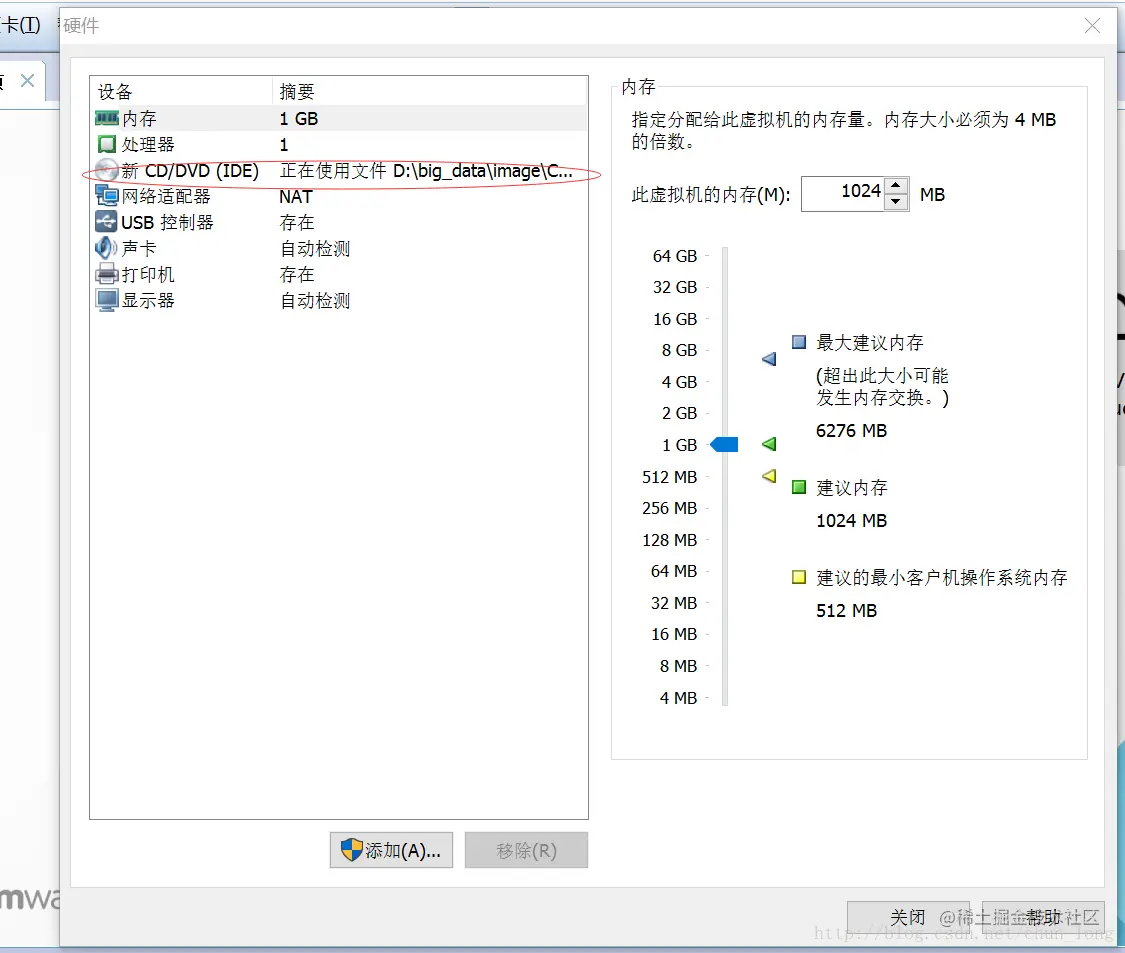Viewport: 1125px width, 953px height.
Task: Click the 8 MB label on the memory scale
Action: pyautogui.click(x=678, y=666)
